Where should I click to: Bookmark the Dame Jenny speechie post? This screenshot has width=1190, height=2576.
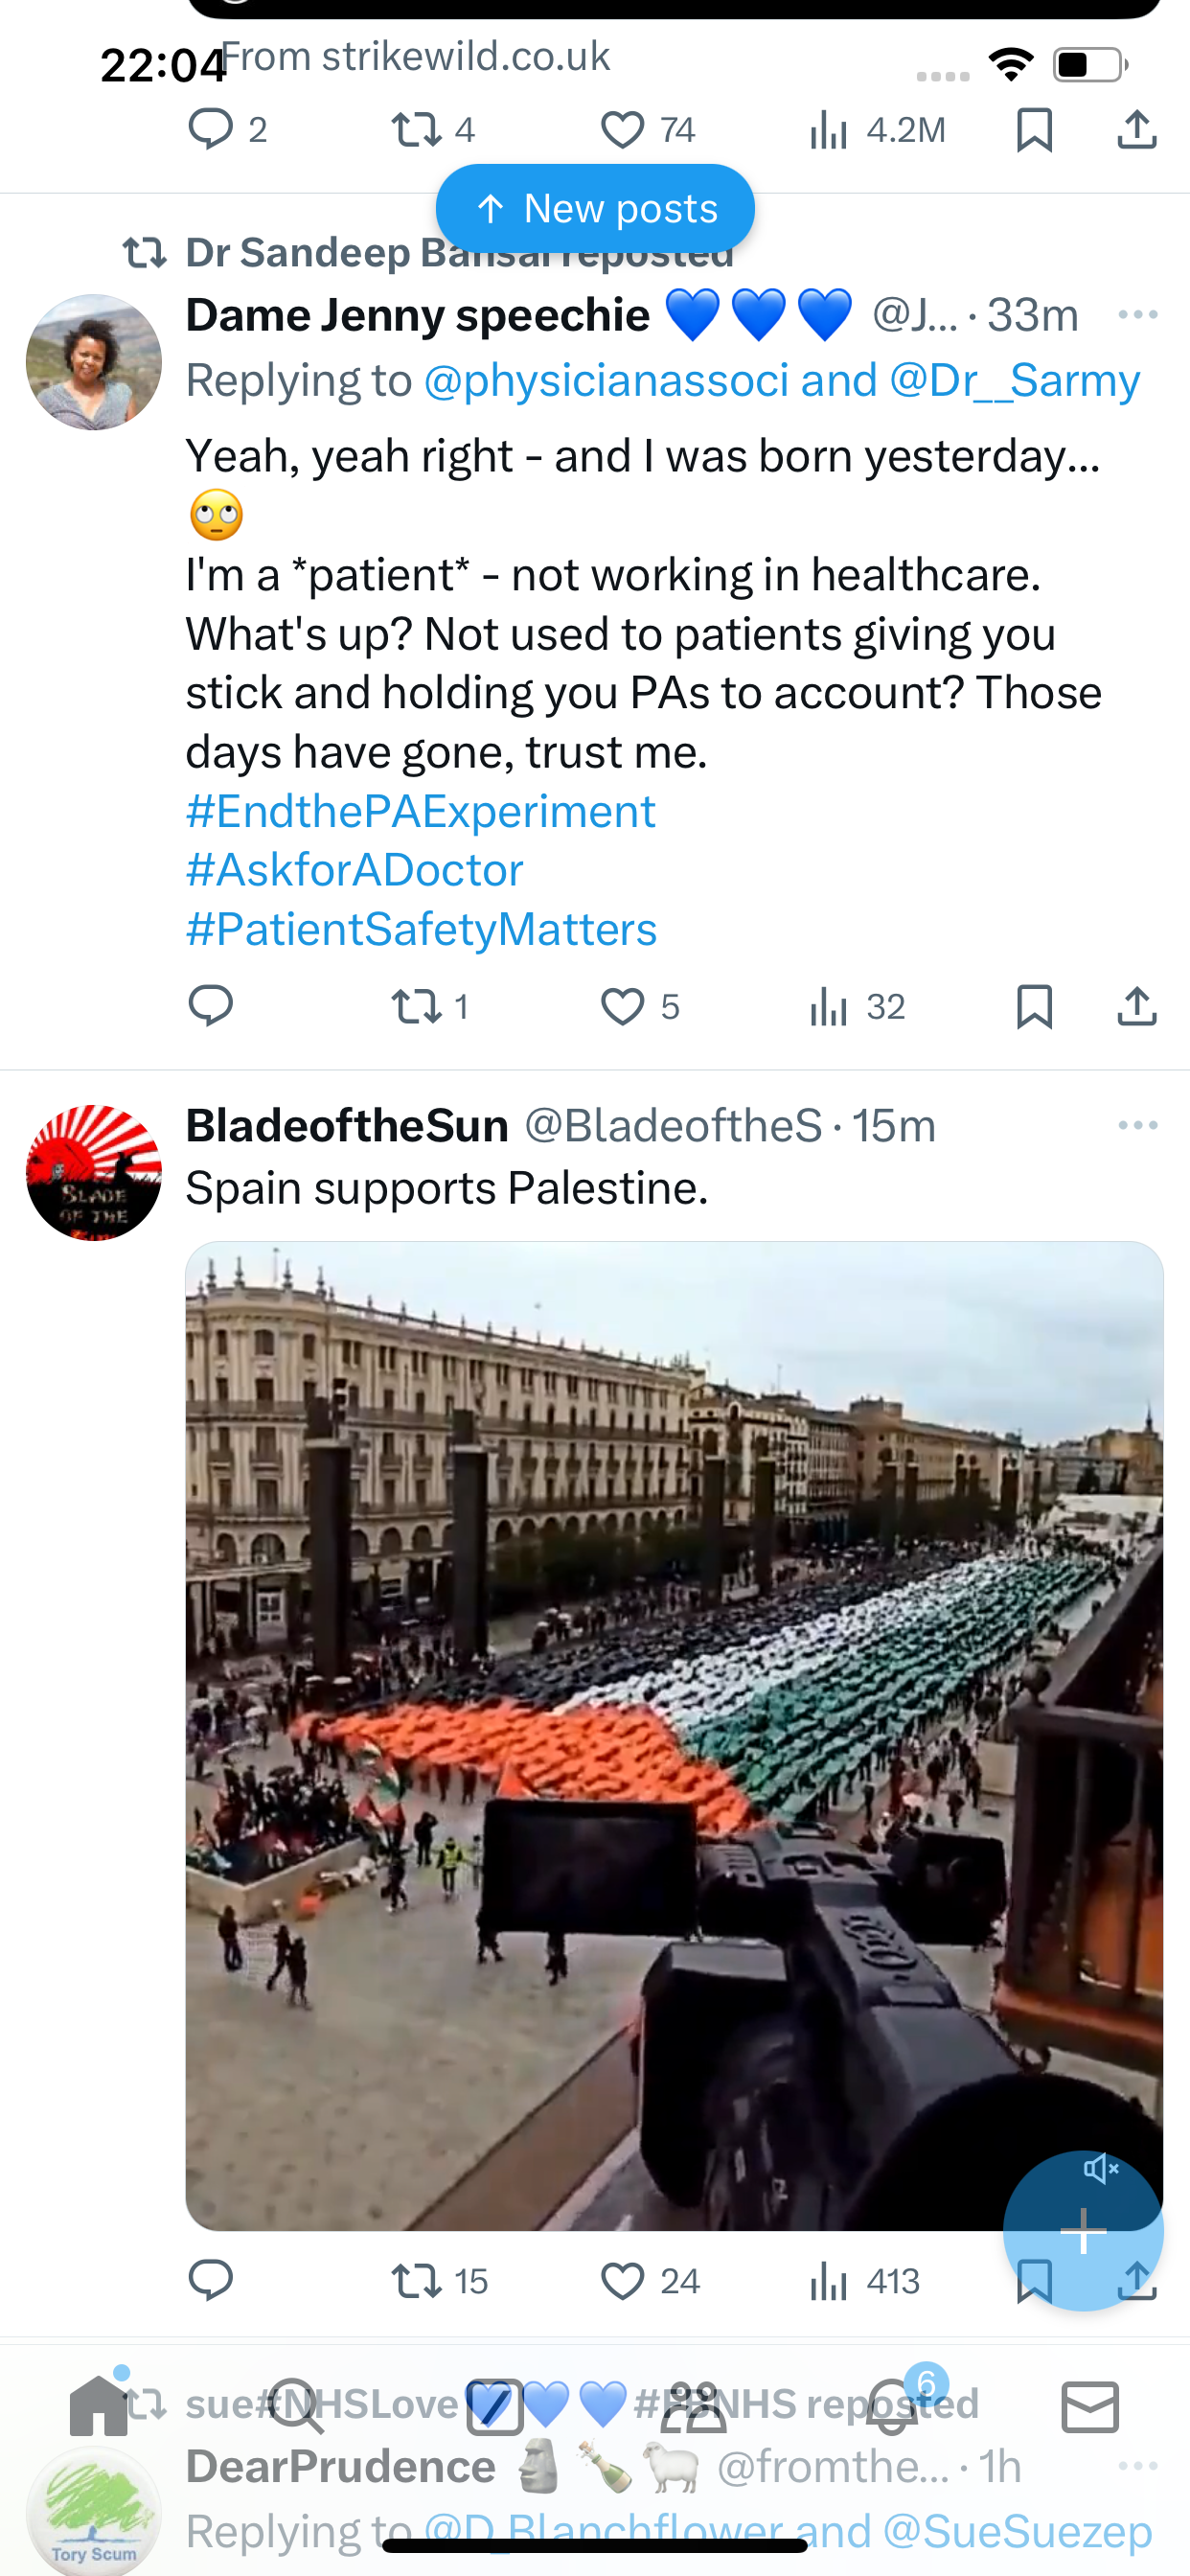(x=1034, y=1006)
